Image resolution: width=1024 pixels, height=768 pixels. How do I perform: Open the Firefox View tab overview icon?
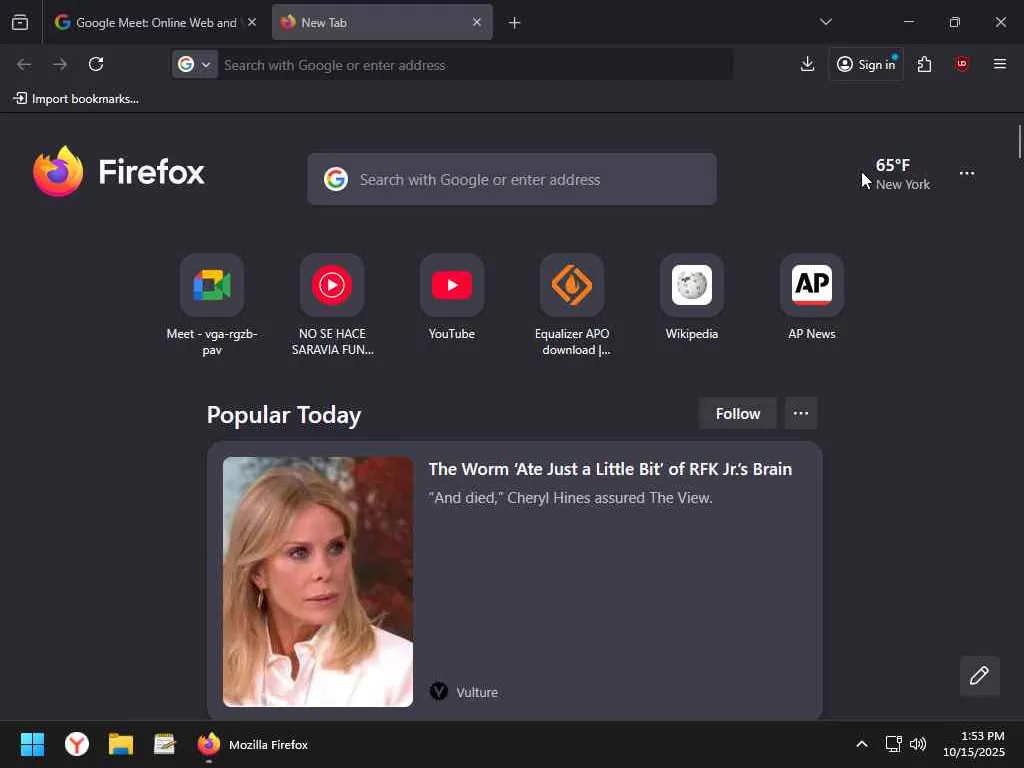pos(20,22)
